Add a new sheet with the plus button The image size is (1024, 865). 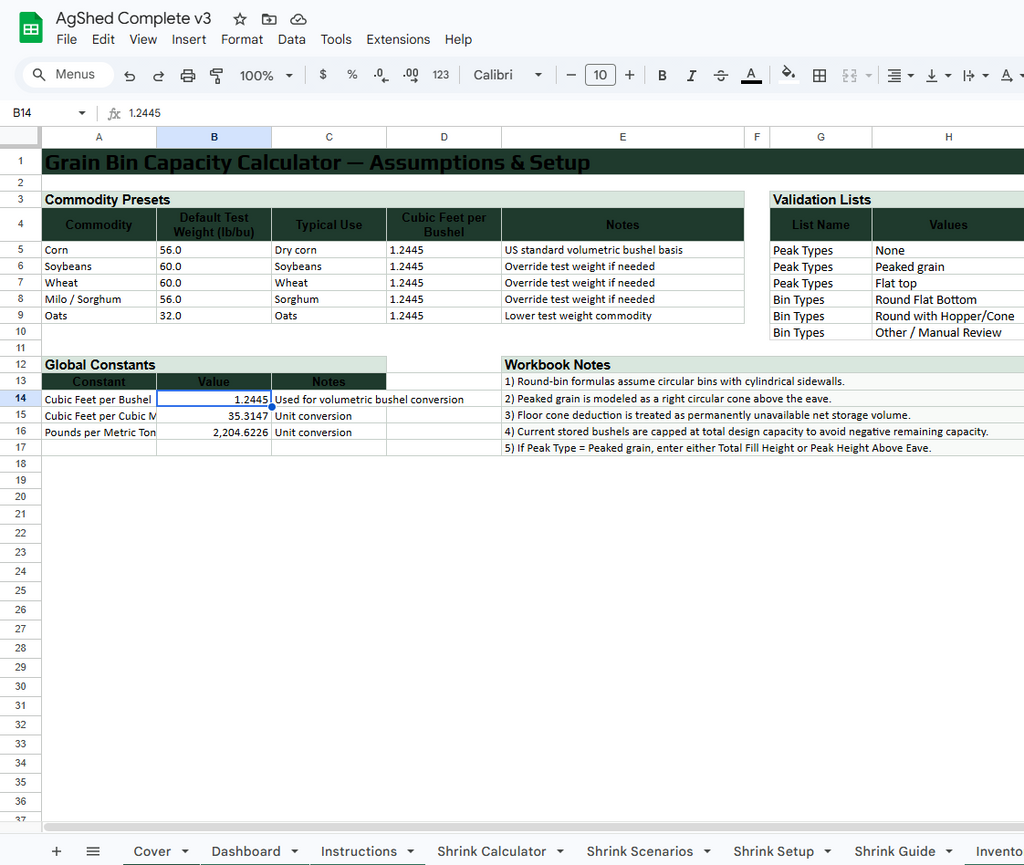click(x=57, y=851)
